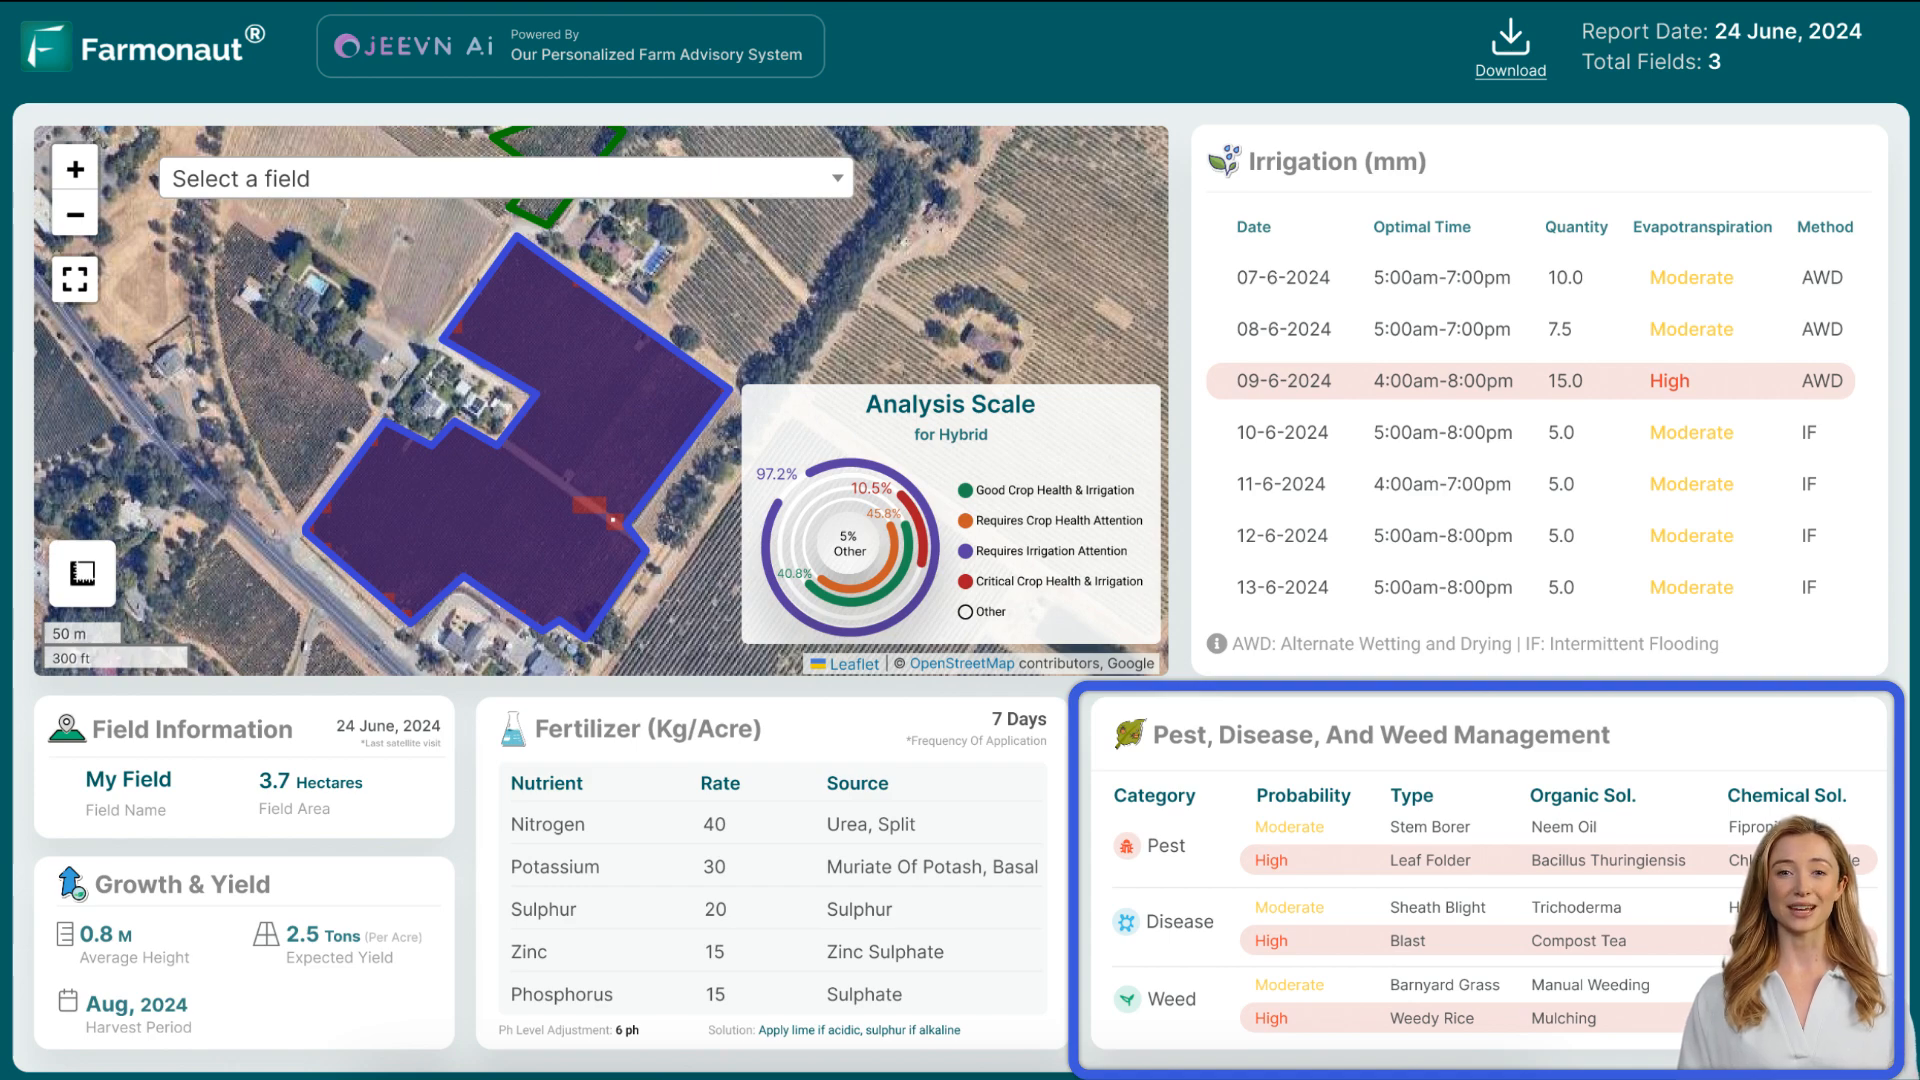Viewport: 1920px width, 1080px height.
Task: Toggle zoom in button on map
Action: click(x=75, y=169)
